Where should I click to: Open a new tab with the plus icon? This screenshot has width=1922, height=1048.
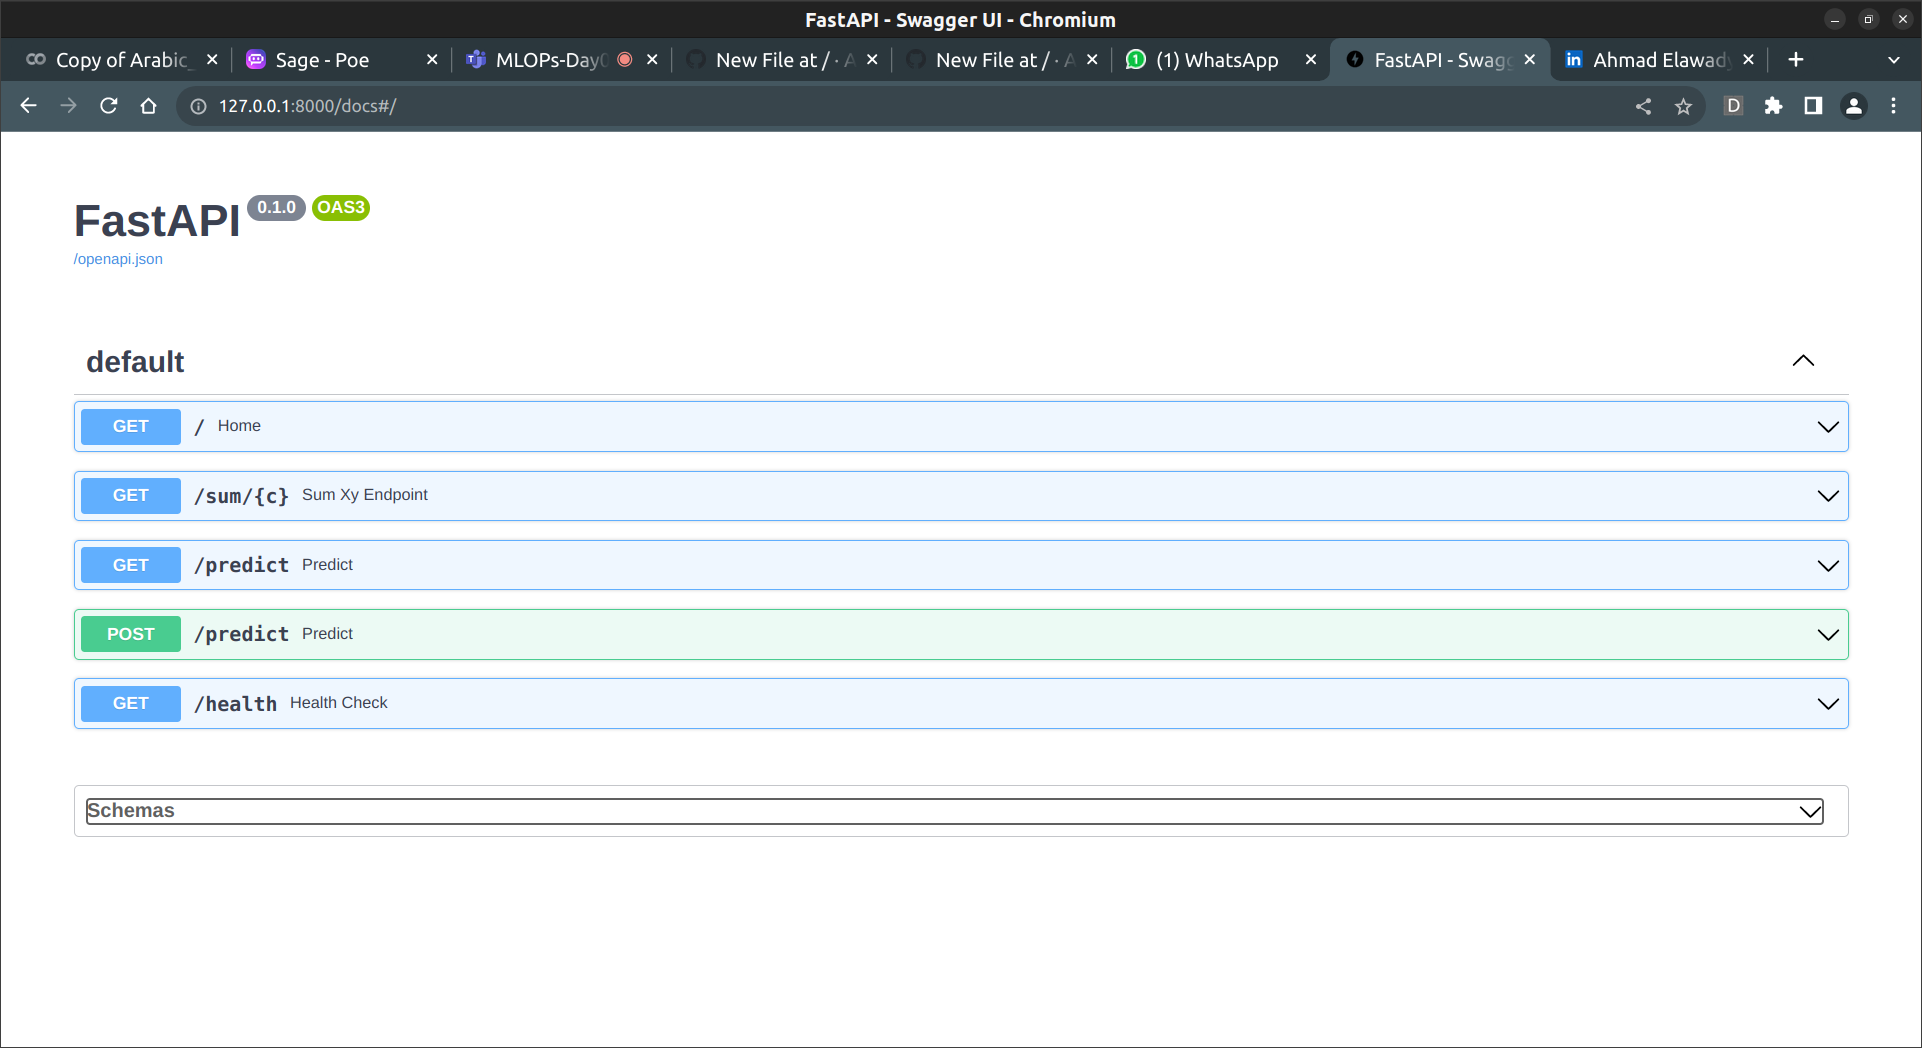1796,60
